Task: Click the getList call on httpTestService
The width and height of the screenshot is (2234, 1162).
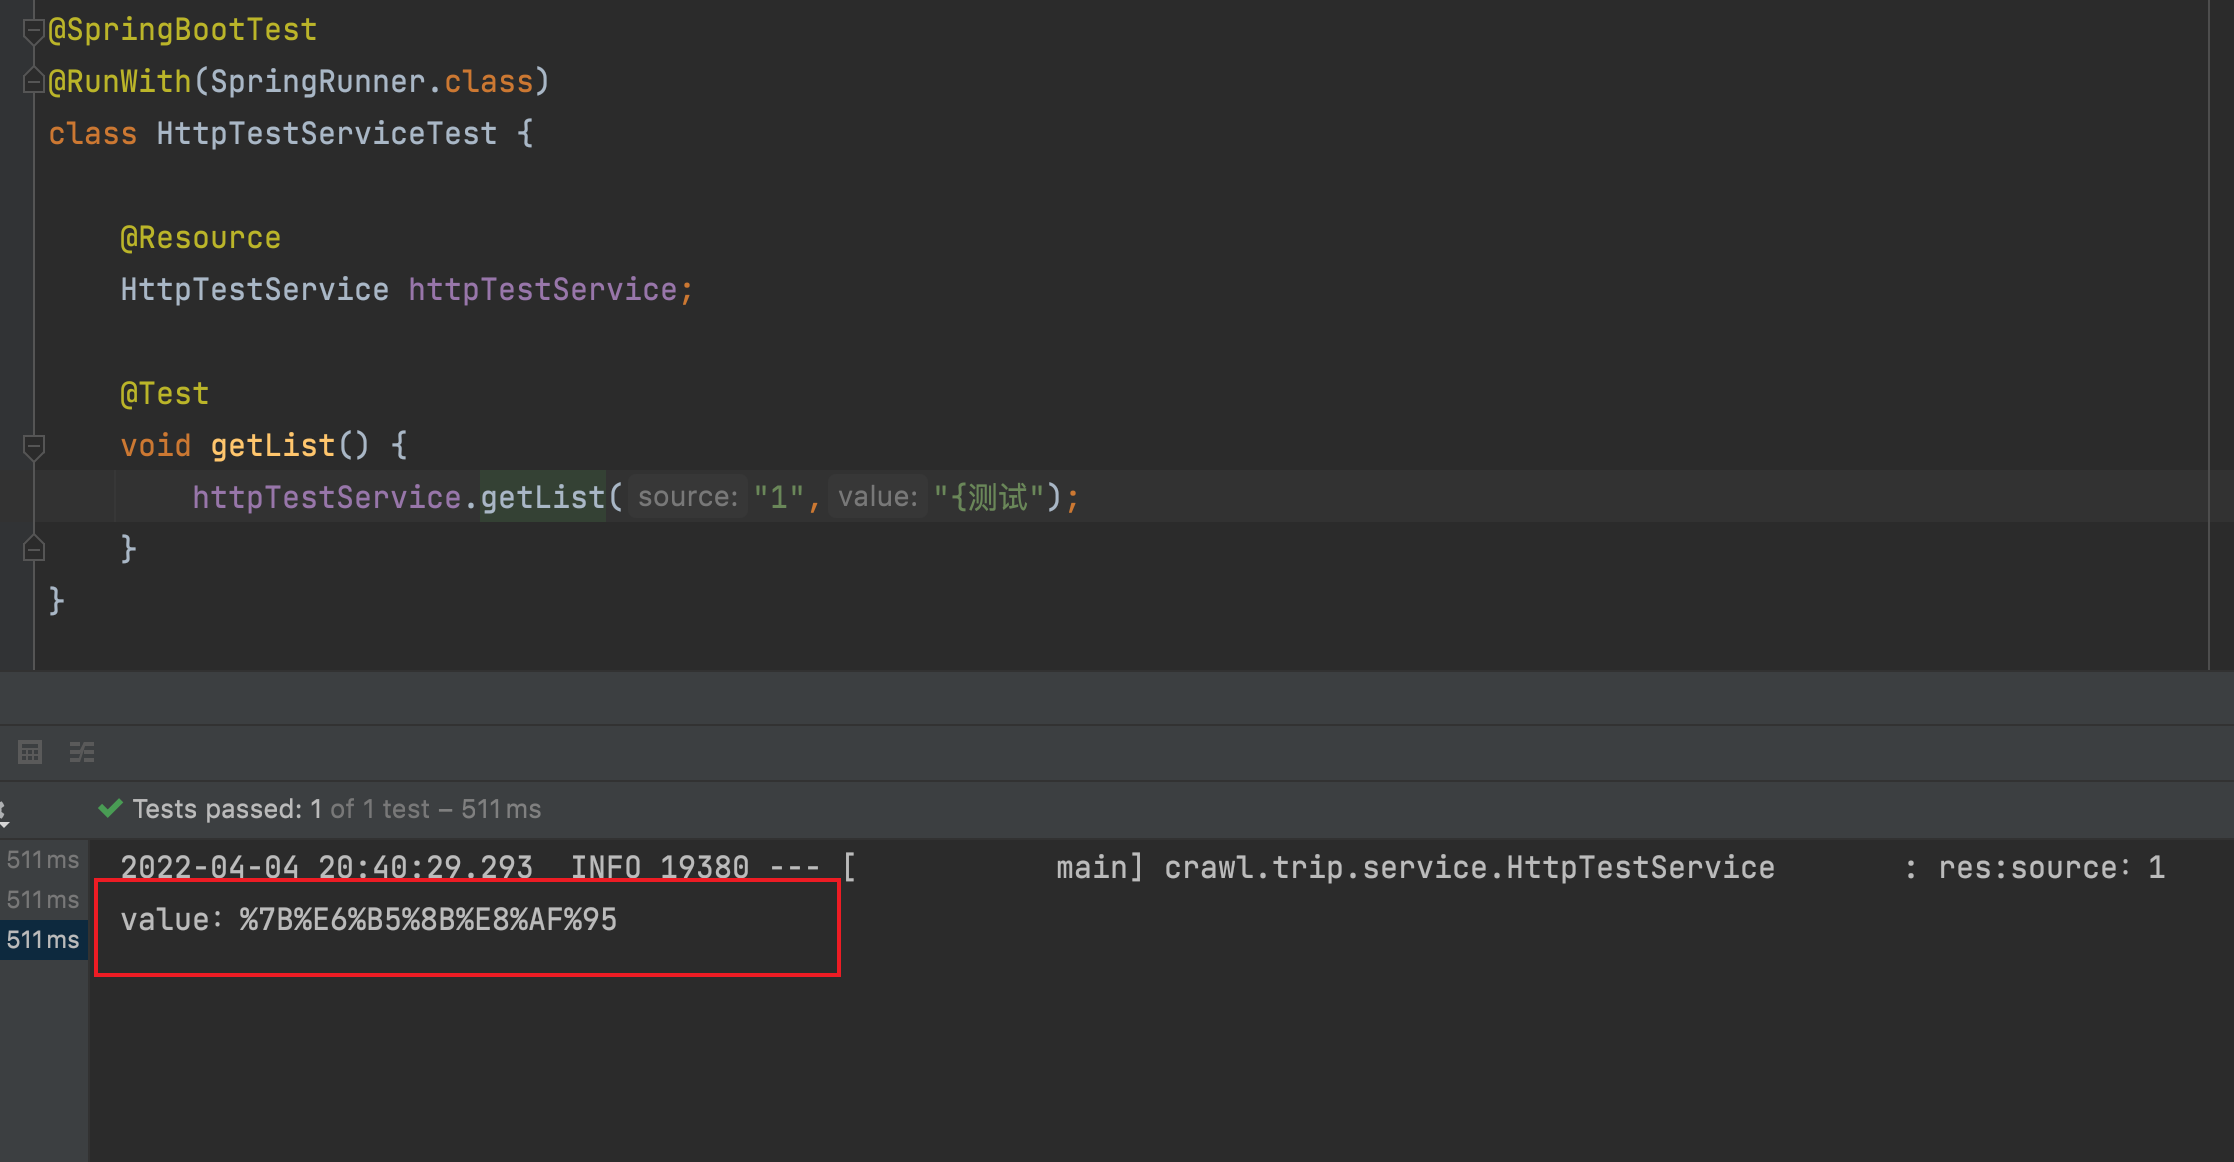Action: (543, 497)
